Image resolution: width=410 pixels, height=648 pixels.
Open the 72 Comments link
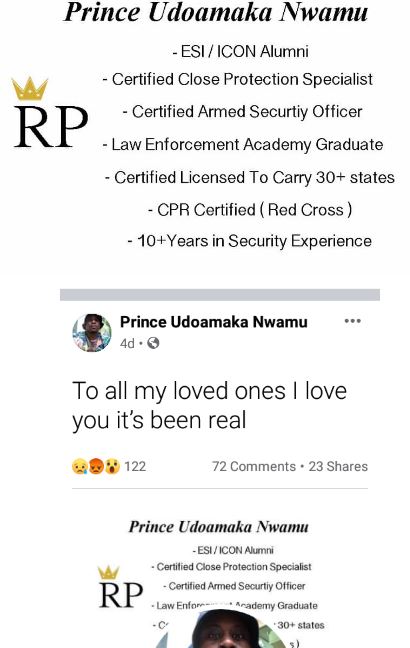click(x=254, y=467)
